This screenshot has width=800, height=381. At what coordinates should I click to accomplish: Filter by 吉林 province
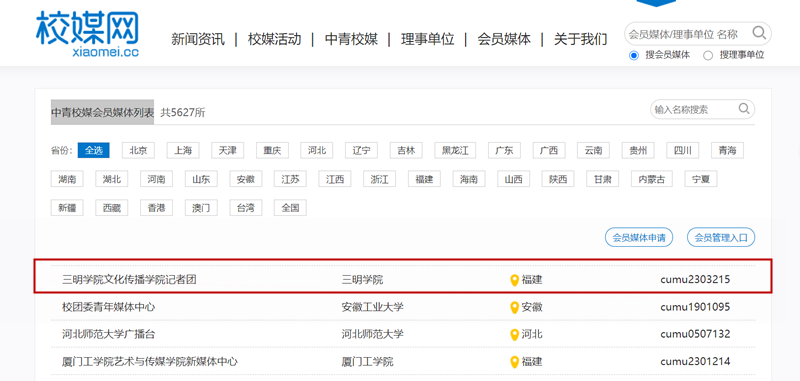(x=406, y=150)
